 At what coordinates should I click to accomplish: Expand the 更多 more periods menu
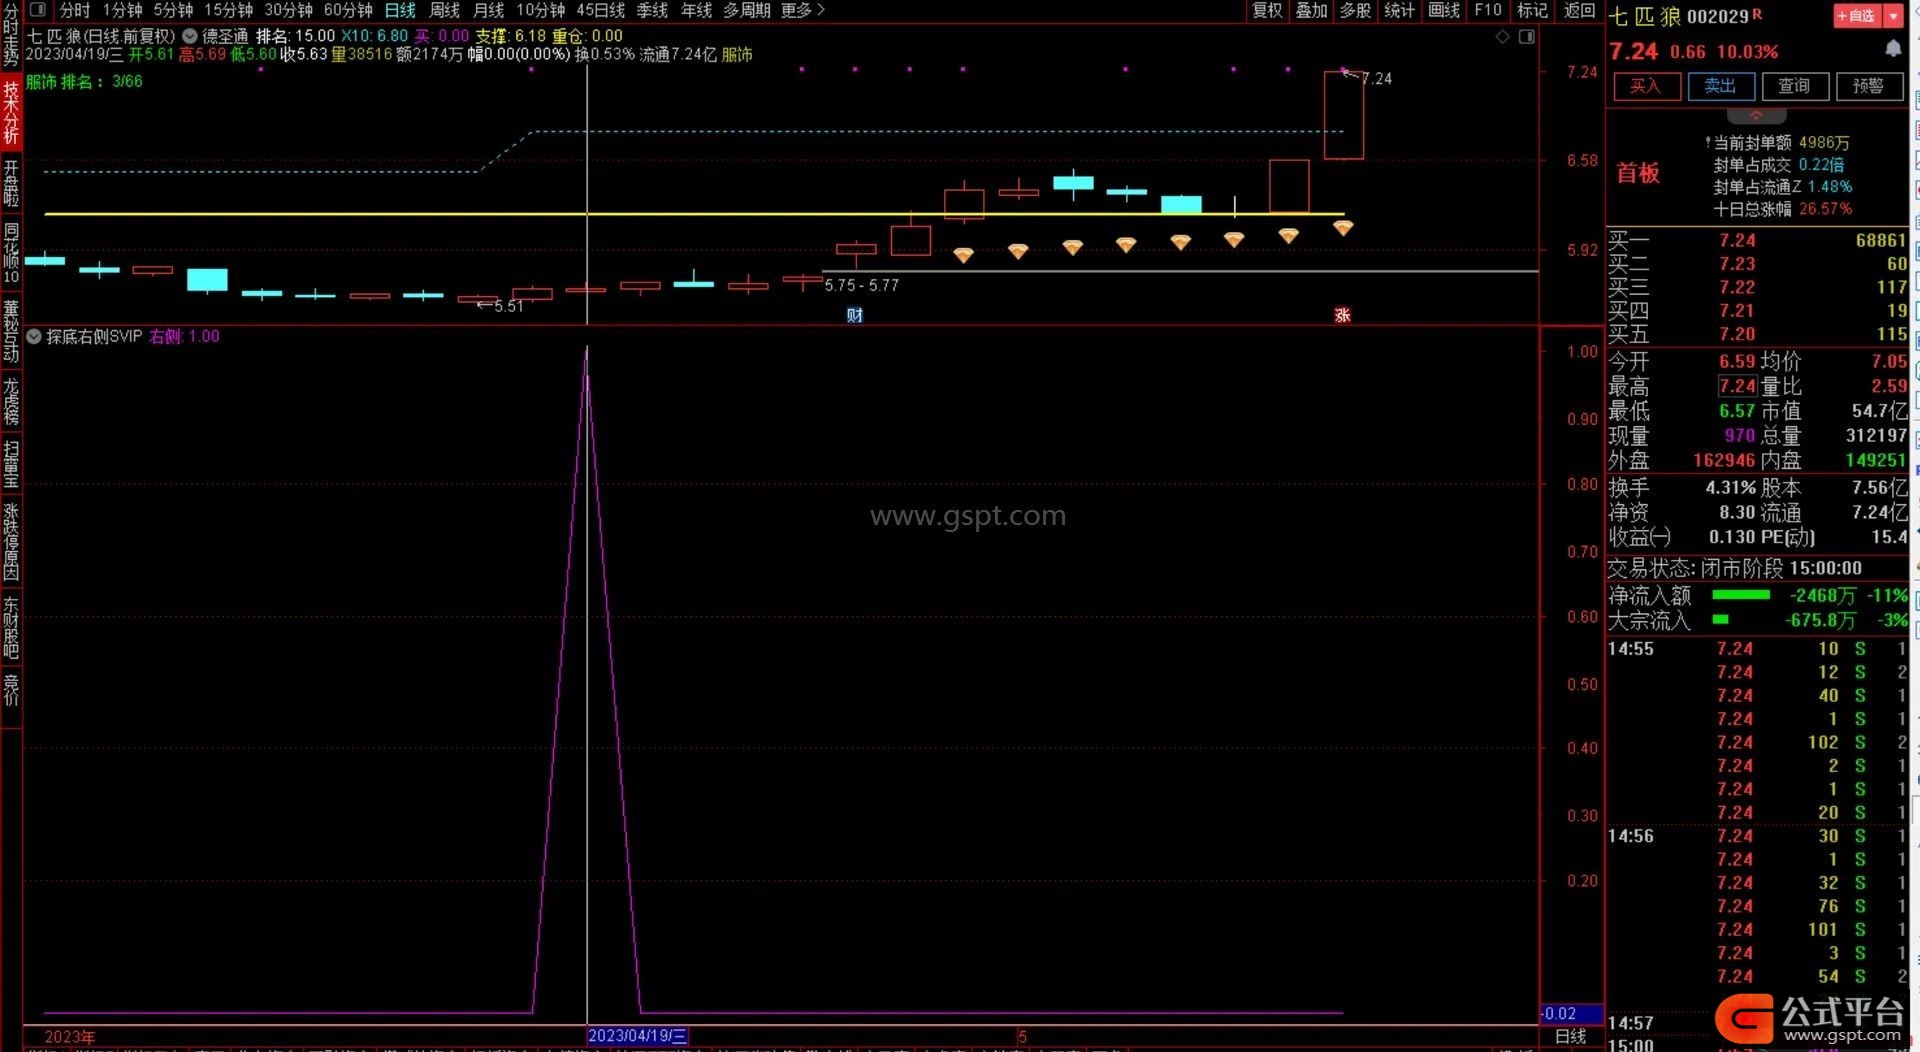803,10
